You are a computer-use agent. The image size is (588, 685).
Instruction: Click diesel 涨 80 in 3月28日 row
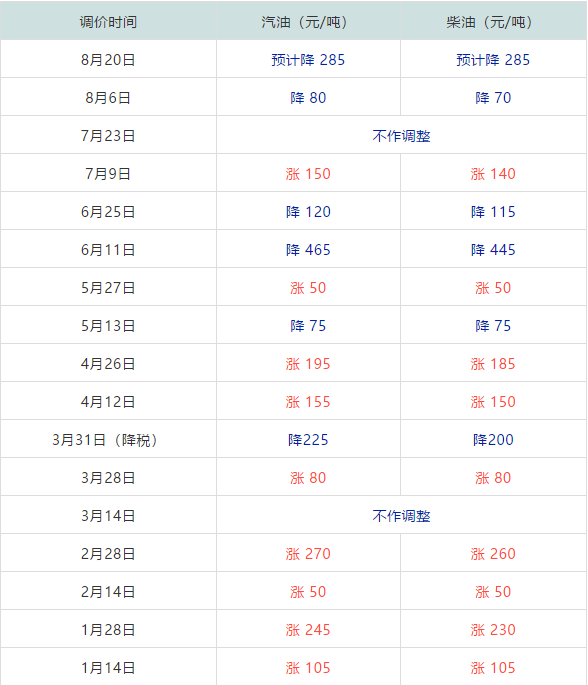[493, 478]
